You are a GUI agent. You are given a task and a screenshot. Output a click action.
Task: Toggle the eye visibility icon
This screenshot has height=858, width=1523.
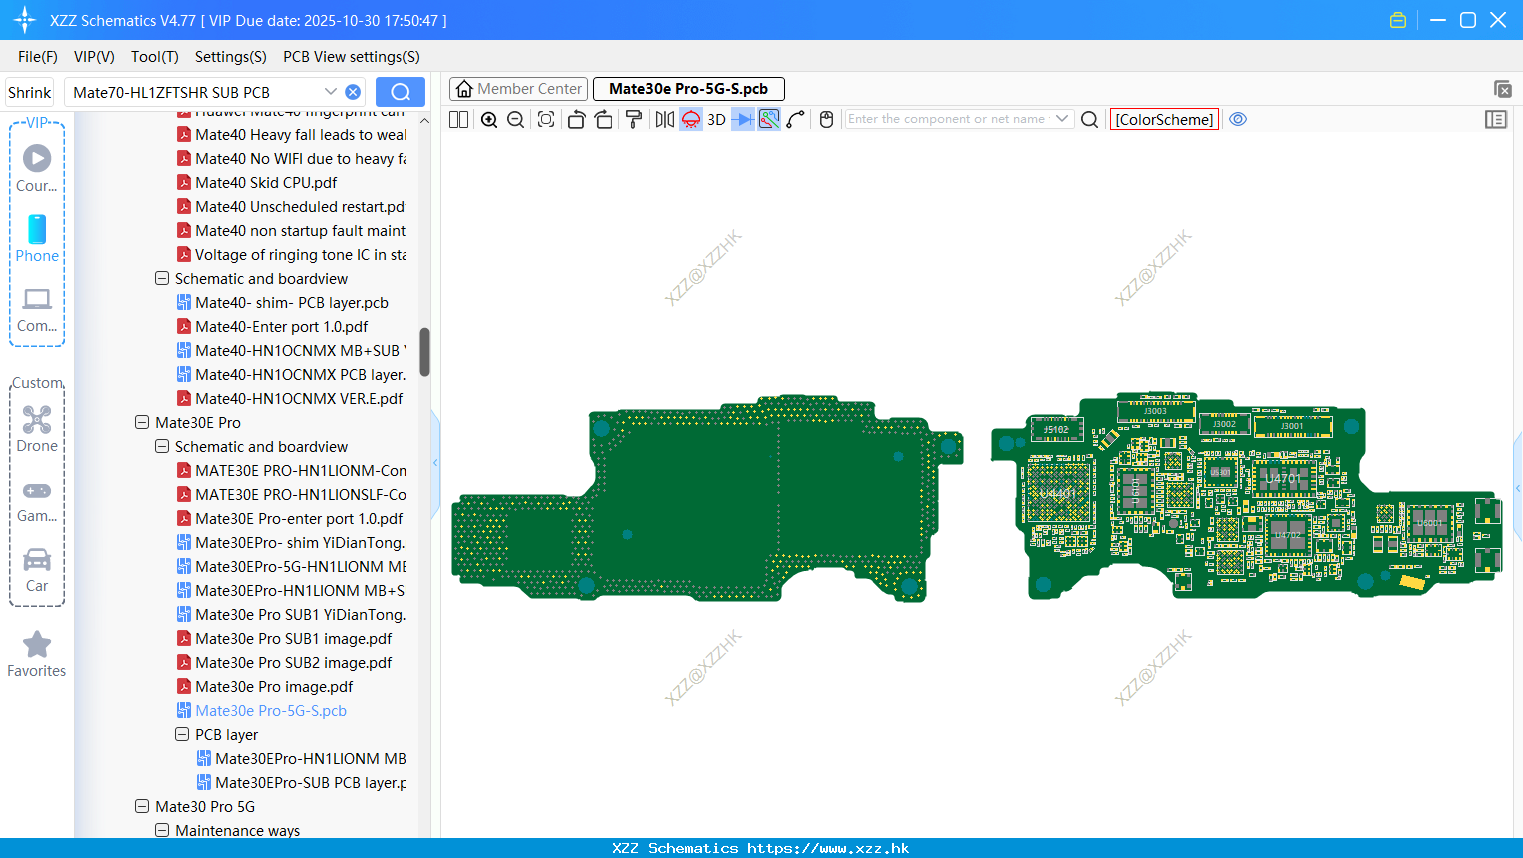[x=1238, y=119]
